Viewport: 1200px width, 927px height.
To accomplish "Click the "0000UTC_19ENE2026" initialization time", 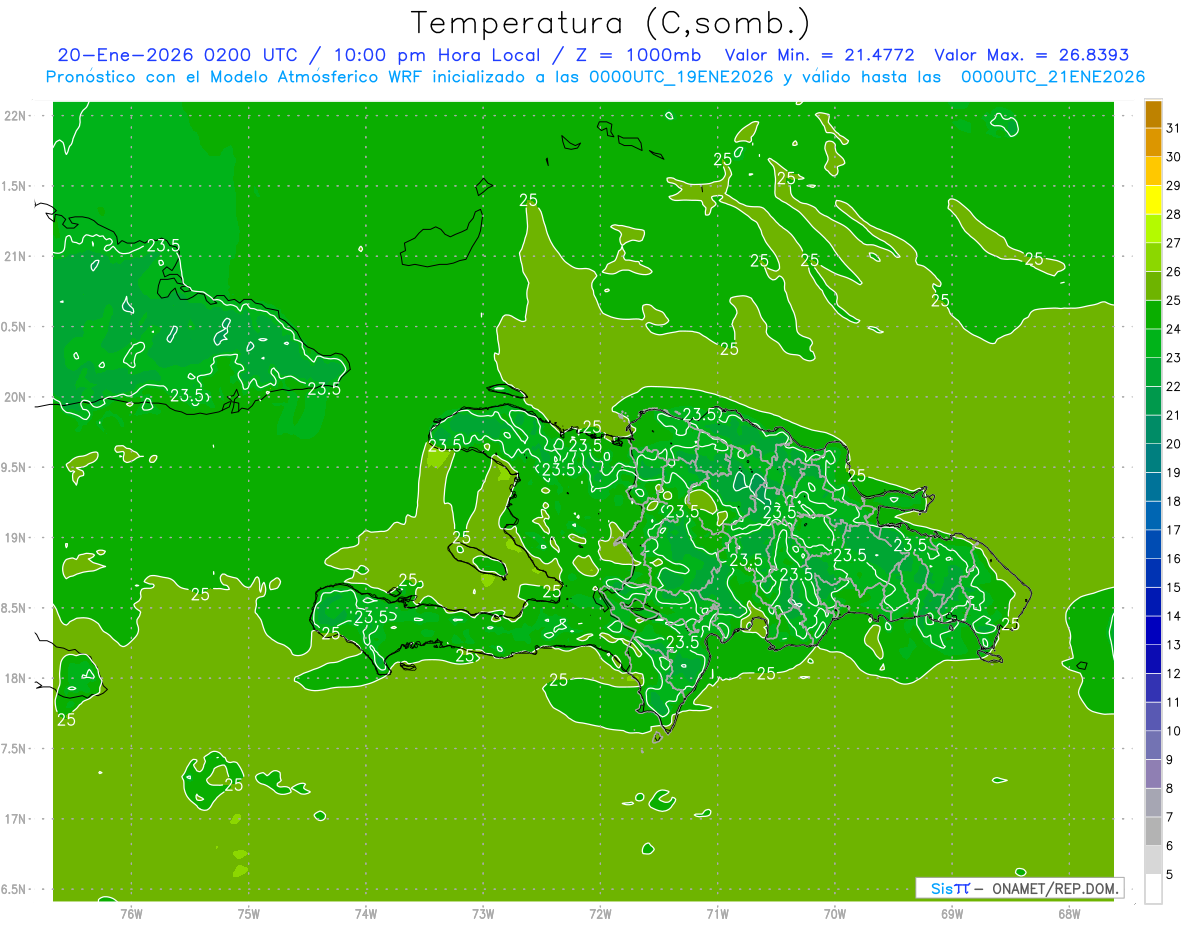I will click(x=681, y=77).
